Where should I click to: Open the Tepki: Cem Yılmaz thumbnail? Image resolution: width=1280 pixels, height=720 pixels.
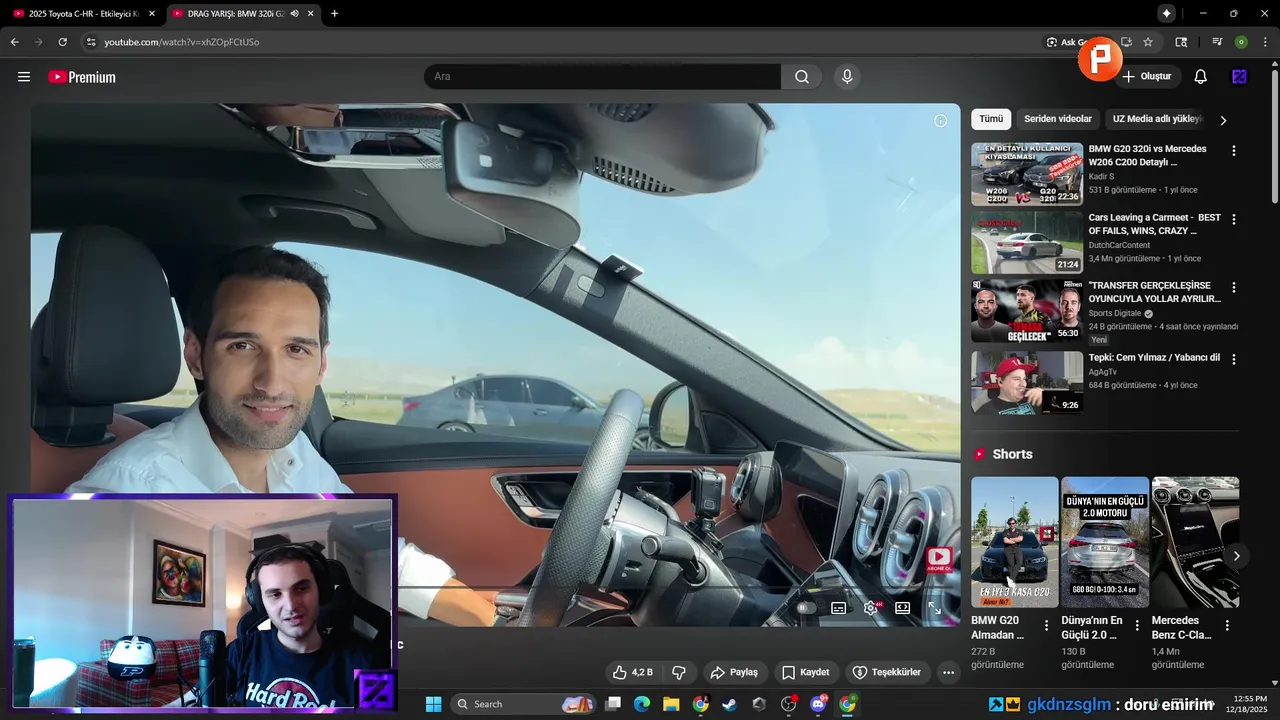tap(1027, 382)
